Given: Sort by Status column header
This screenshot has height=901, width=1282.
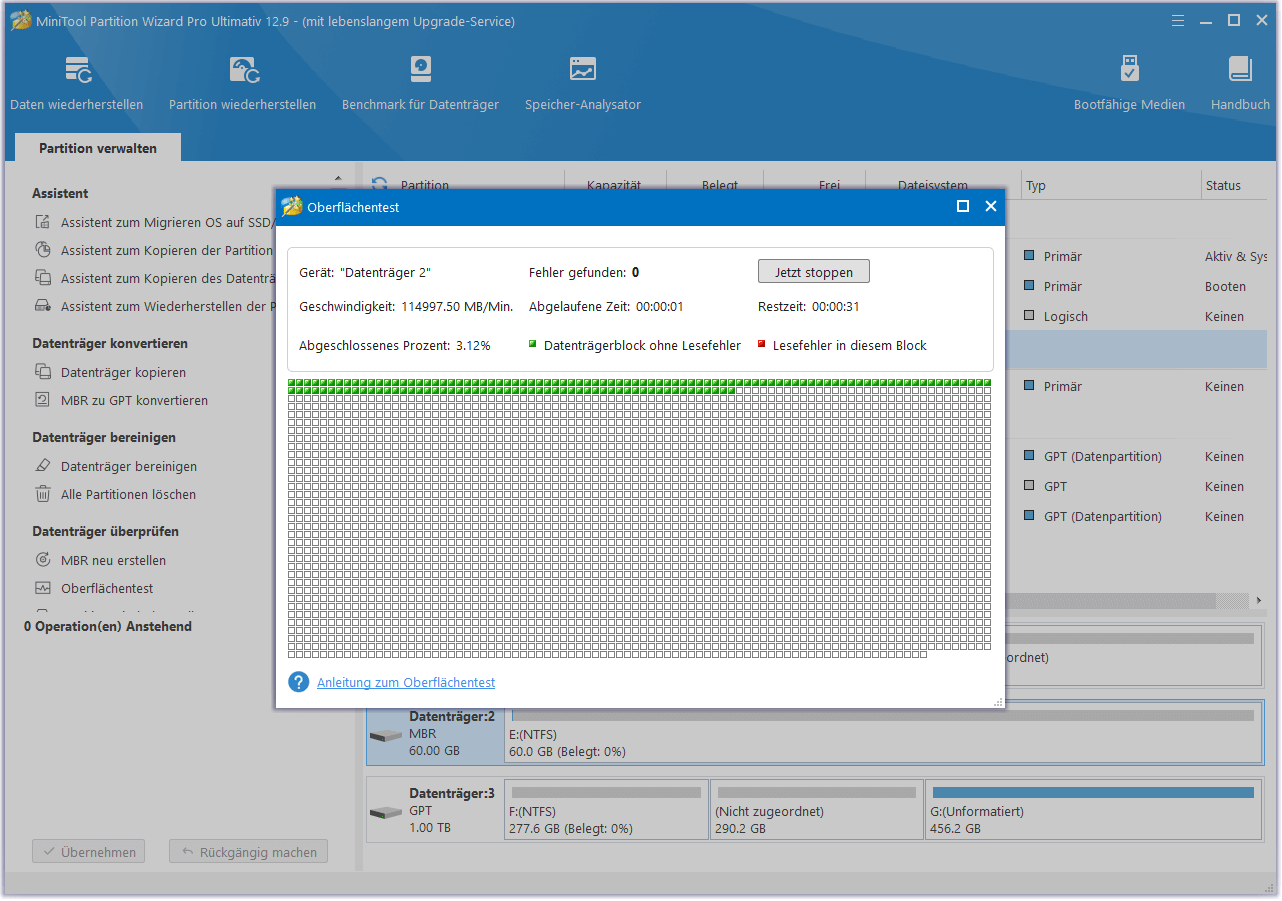Looking at the screenshot, I should coord(1223,185).
